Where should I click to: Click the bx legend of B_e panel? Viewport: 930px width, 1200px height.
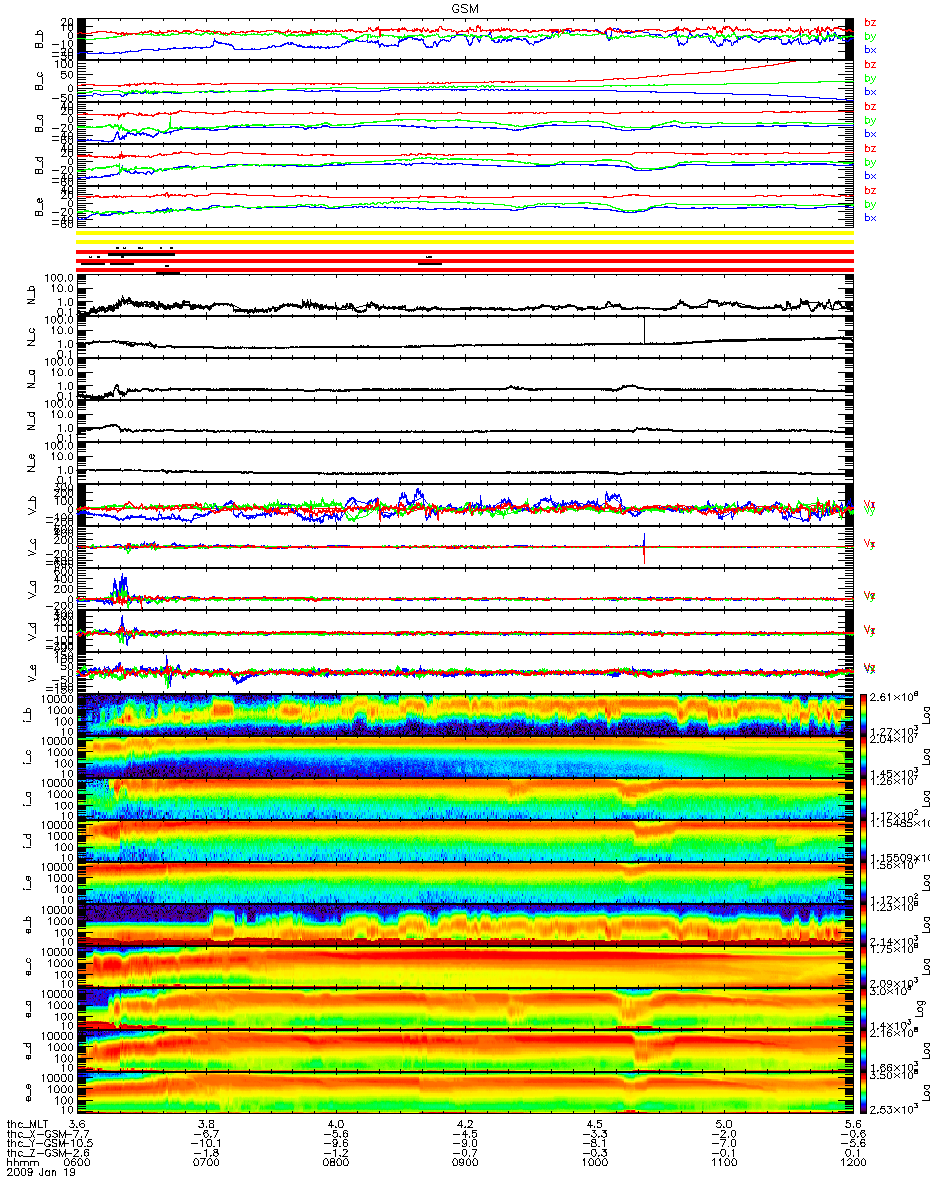[870, 217]
